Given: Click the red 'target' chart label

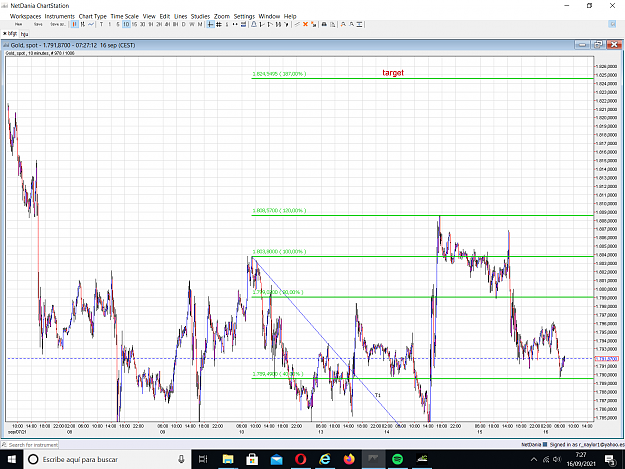Looking at the screenshot, I should (393, 73).
